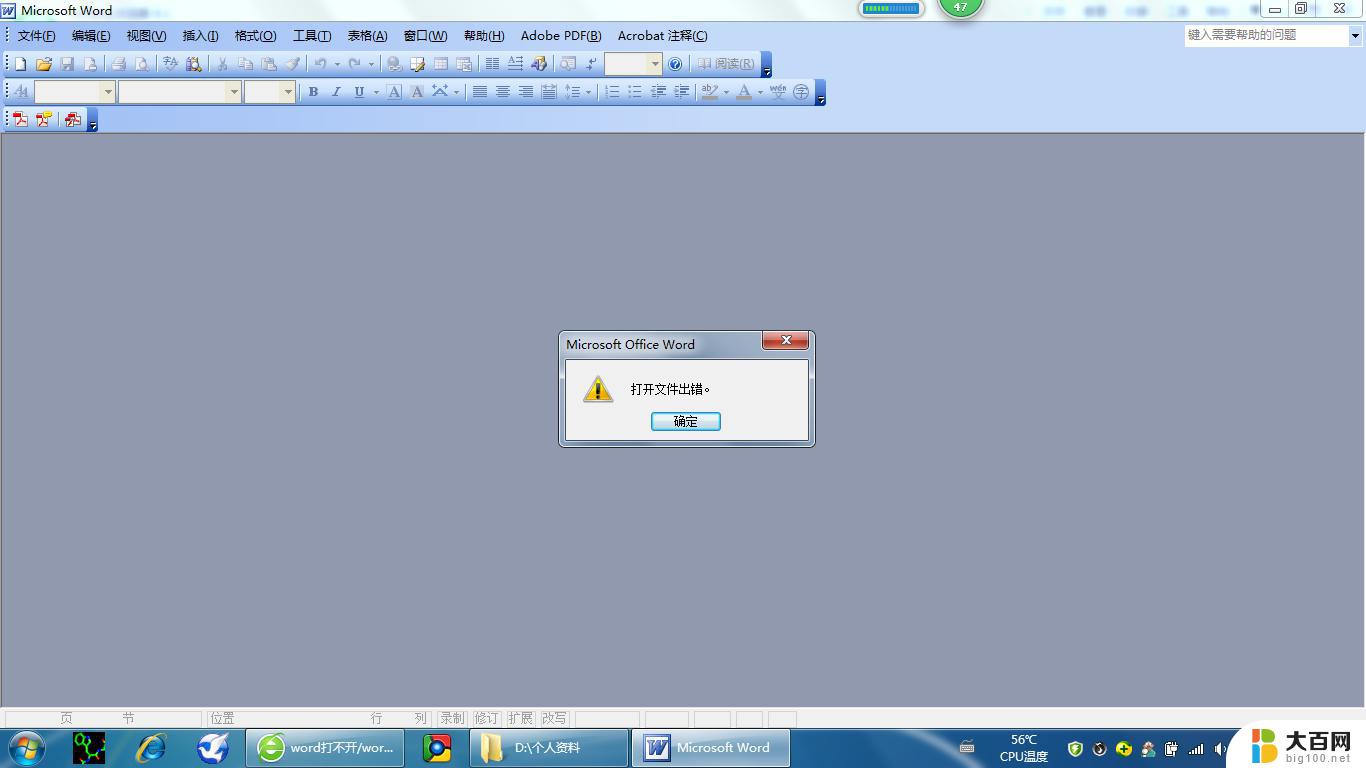
Task: Click the Decrease Indent icon
Action: click(658, 92)
